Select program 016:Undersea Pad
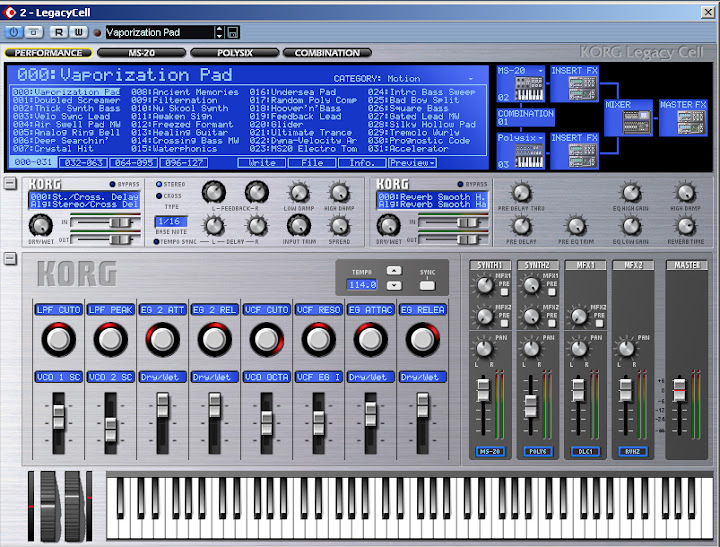Image resolution: width=720 pixels, height=547 pixels. tap(293, 92)
